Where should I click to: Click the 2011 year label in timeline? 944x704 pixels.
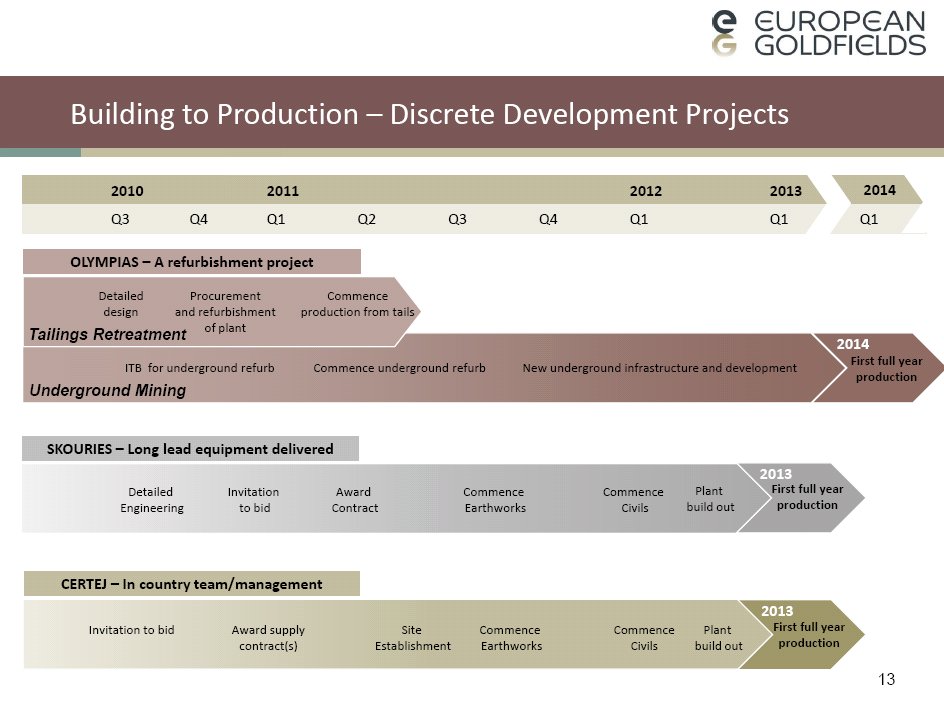click(282, 191)
